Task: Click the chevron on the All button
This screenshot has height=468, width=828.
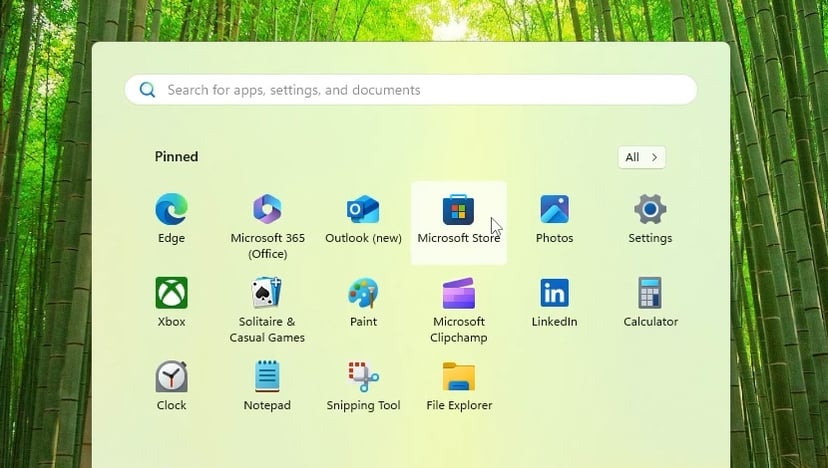Action: click(x=654, y=157)
